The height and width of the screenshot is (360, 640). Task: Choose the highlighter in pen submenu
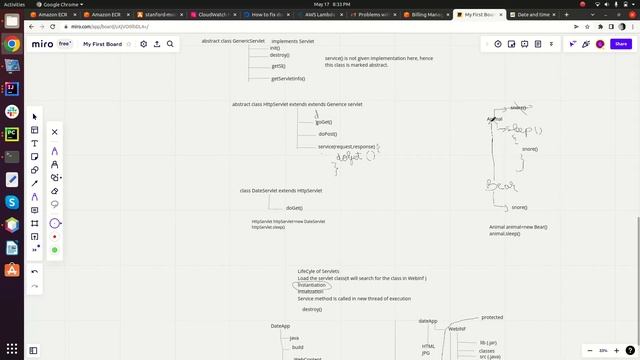(x=55, y=164)
